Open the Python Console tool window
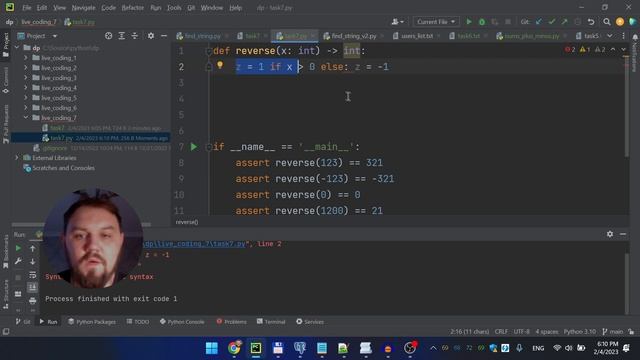This screenshot has width=640, height=360. [x=182, y=322]
